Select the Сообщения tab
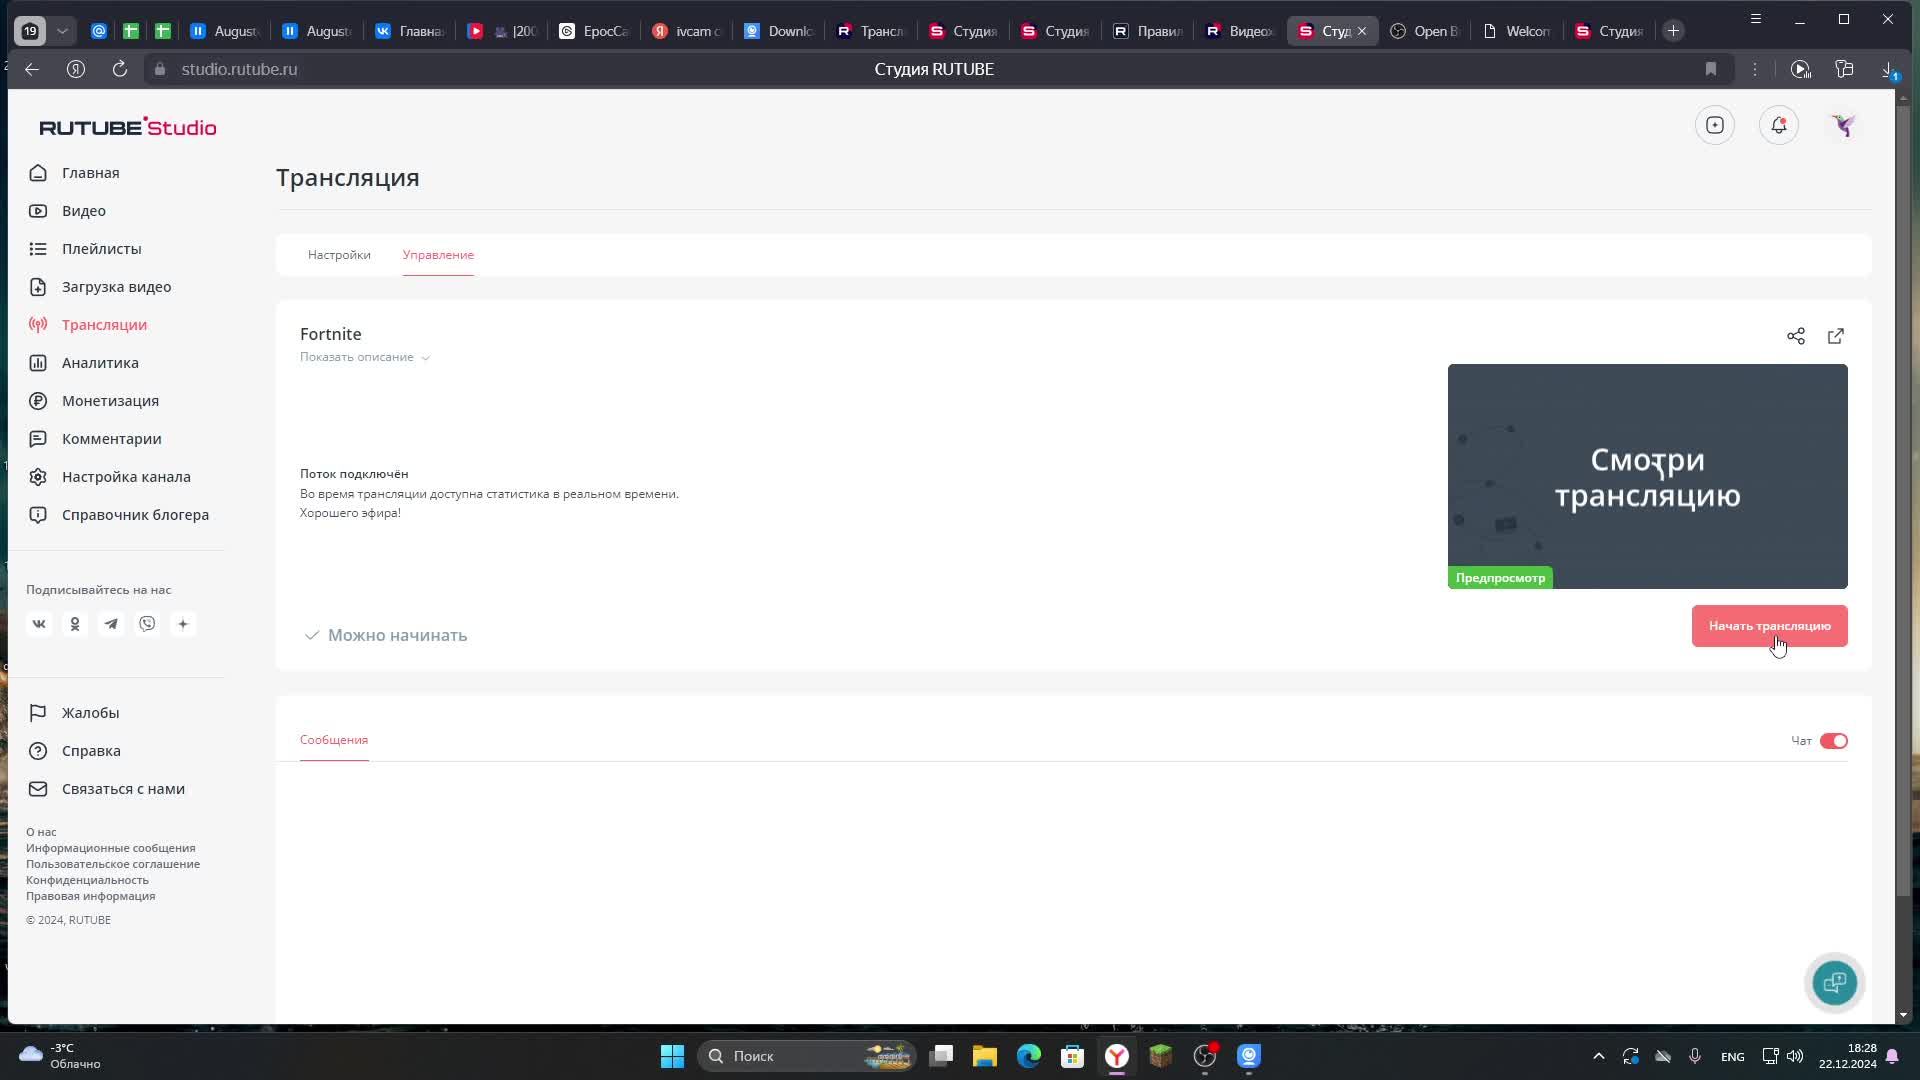 334,740
